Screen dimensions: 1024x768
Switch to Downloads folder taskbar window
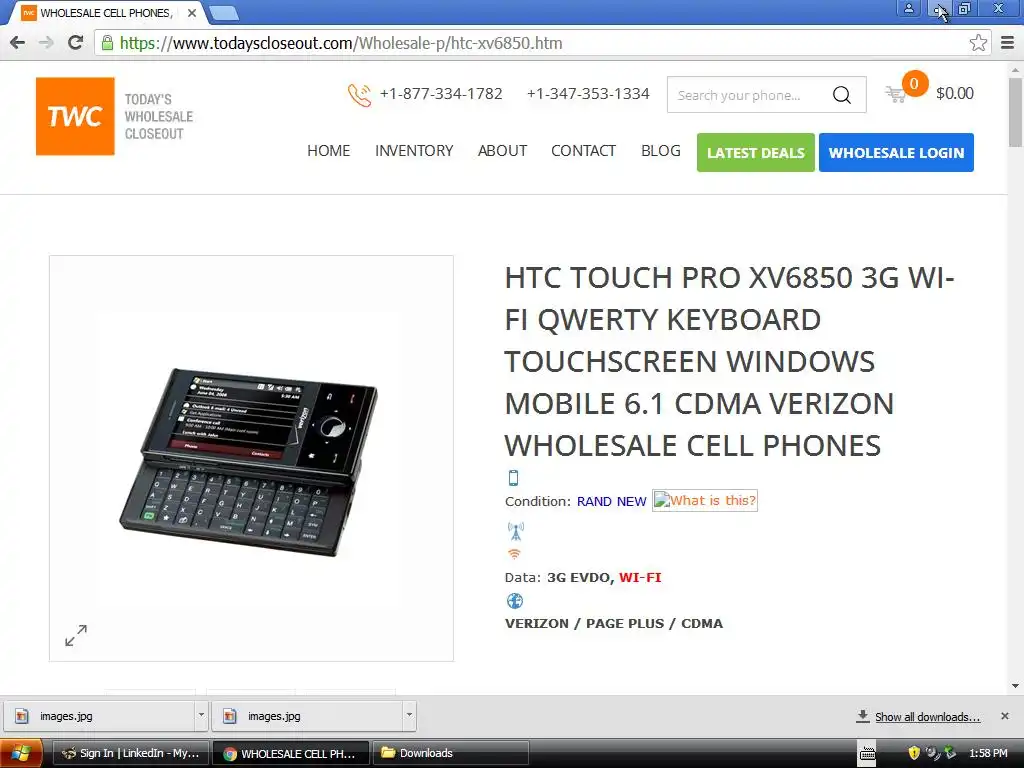449,753
